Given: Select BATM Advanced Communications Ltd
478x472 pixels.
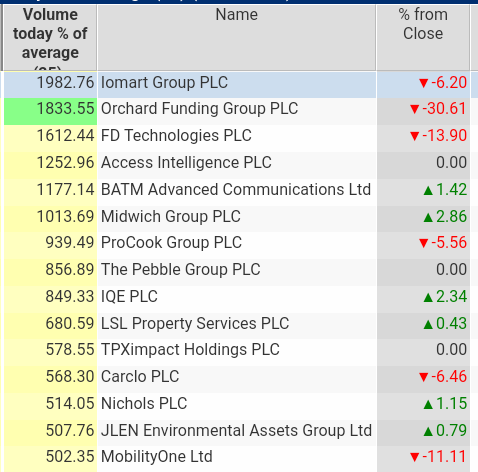Looking at the screenshot, I should coord(236,189).
